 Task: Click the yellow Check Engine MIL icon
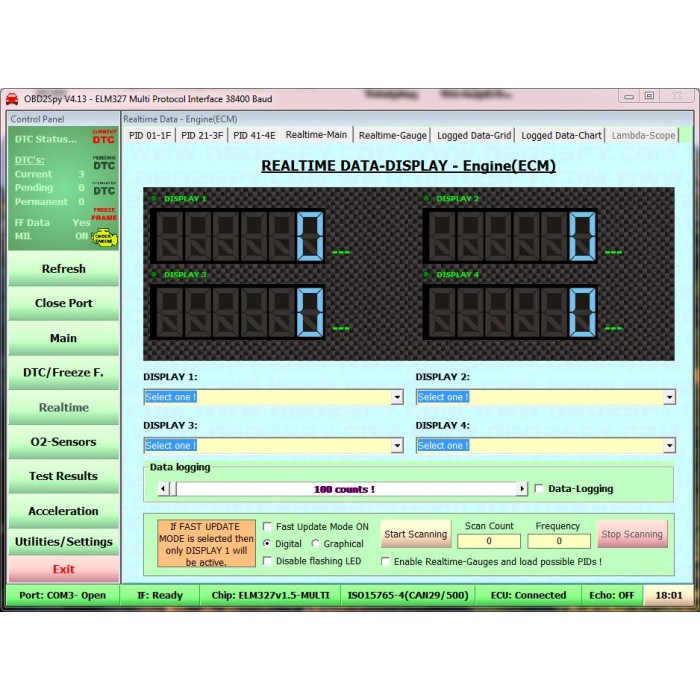[x=104, y=237]
